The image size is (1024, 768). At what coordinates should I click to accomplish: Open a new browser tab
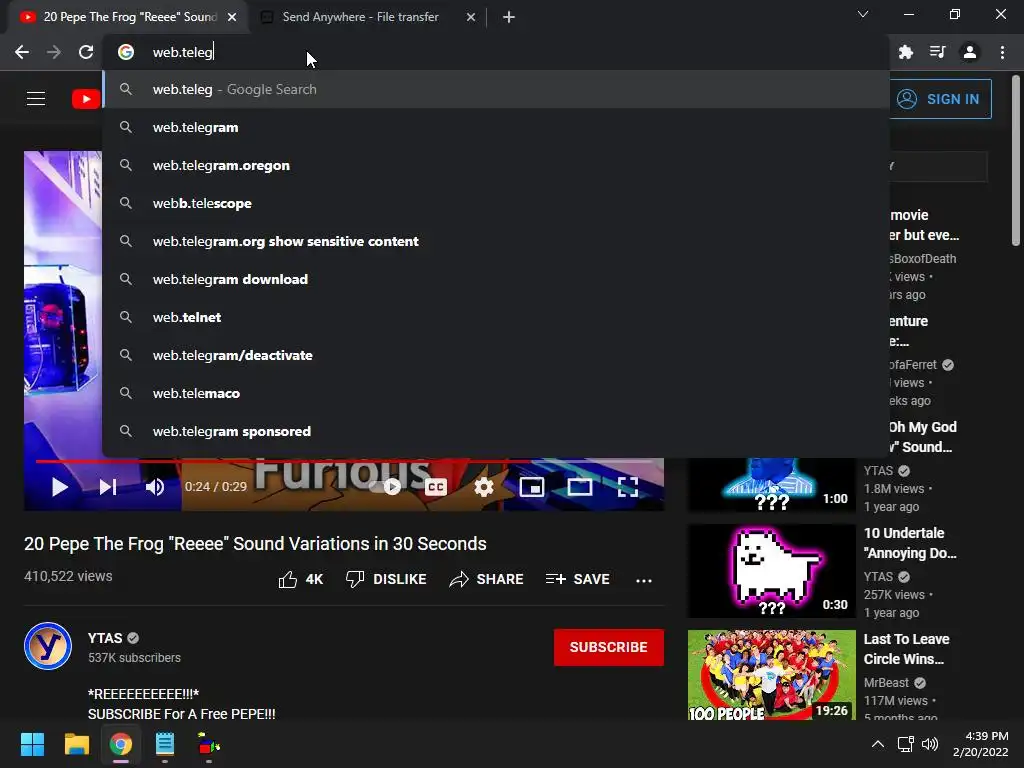coord(509,17)
